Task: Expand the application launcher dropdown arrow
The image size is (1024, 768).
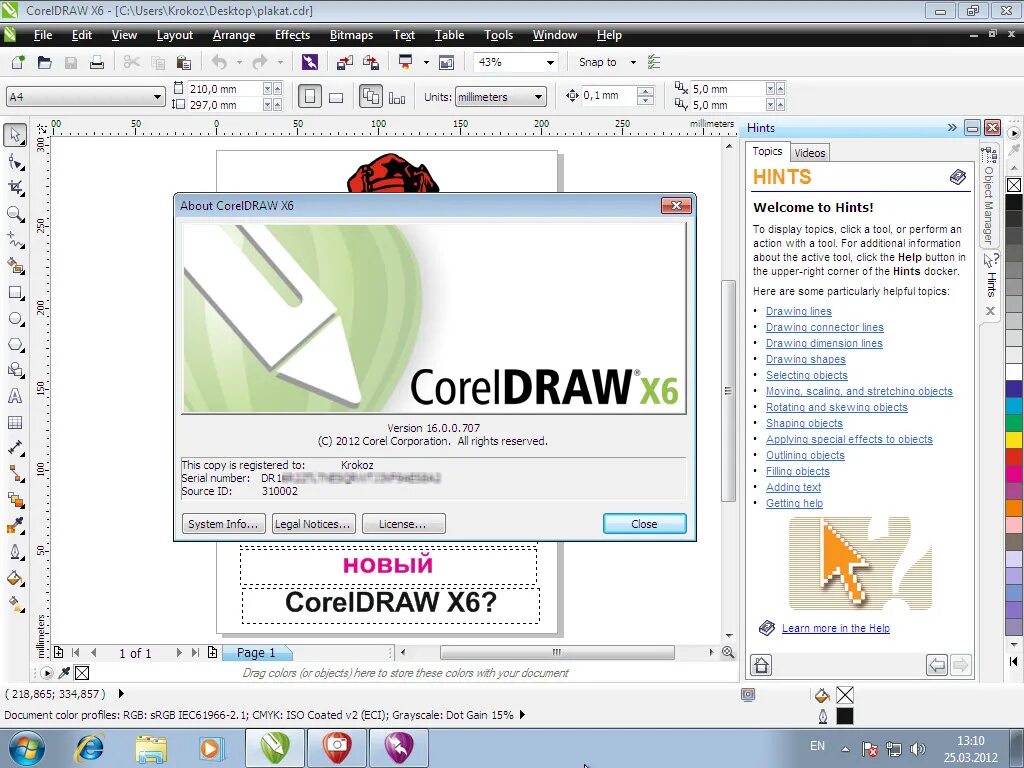Action: 426,62
